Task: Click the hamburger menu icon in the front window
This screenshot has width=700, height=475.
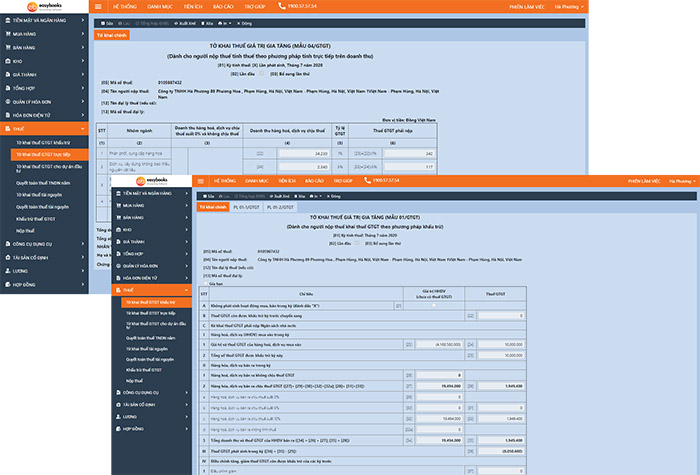Action: pyautogui.click(x=200, y=181)
